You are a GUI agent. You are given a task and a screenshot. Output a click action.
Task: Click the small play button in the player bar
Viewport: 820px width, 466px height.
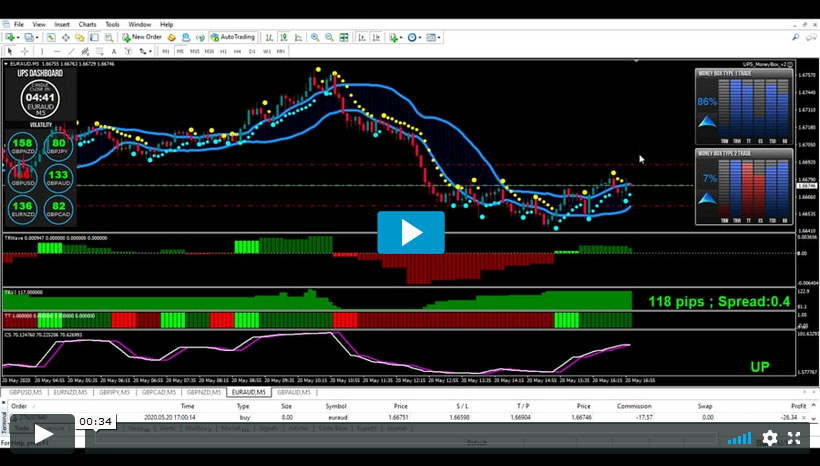(x=42, y=434)
